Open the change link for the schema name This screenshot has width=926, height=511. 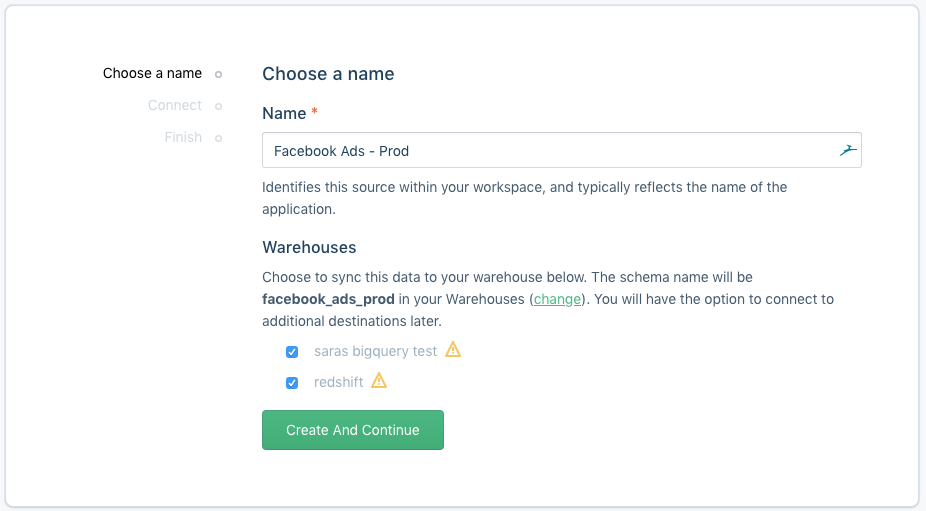point(557,299)
